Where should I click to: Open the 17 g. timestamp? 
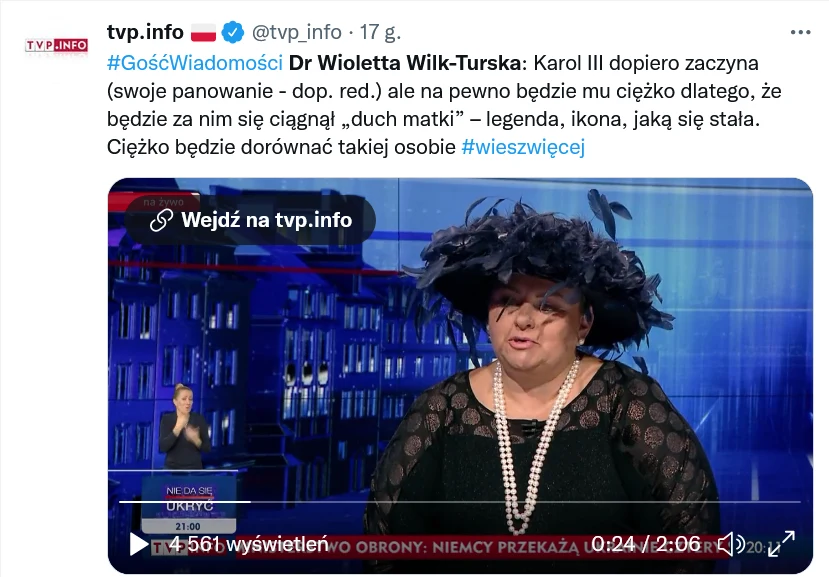[380, 32]
